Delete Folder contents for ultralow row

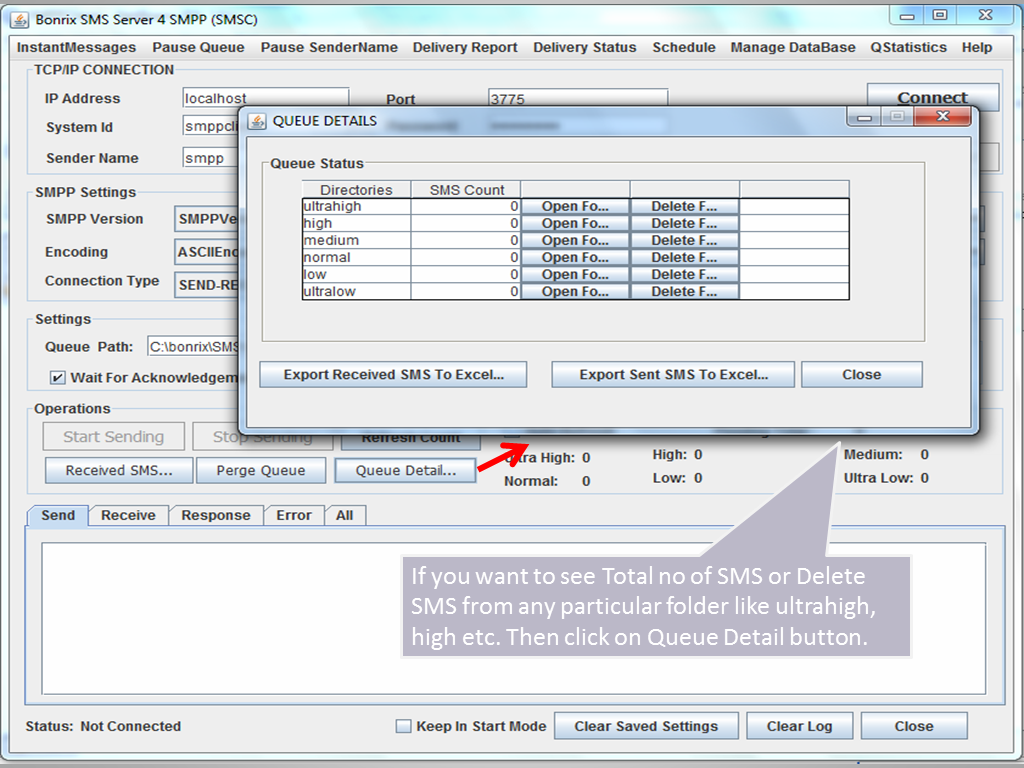pos(684,291)
